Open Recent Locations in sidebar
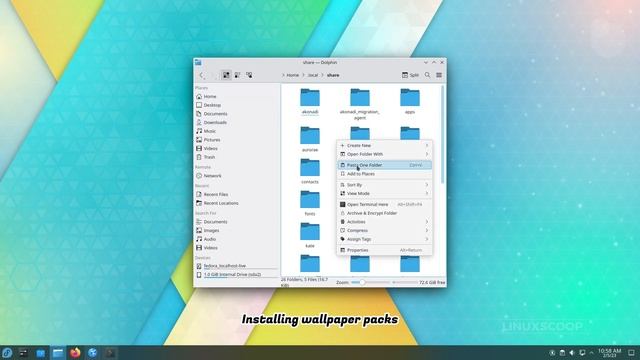Screen dimensions: 640x360 coord(237,203)
